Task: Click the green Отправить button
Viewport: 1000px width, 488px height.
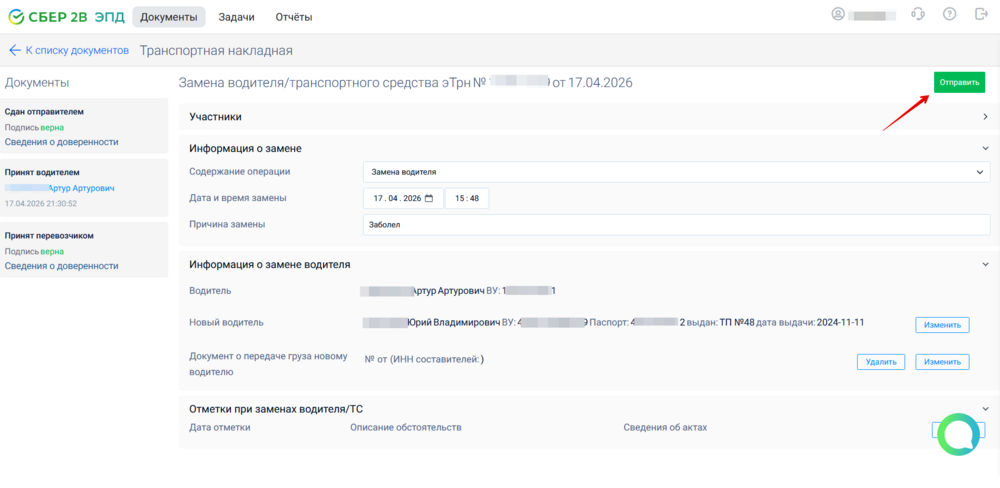Action: (x=959, y=83)
